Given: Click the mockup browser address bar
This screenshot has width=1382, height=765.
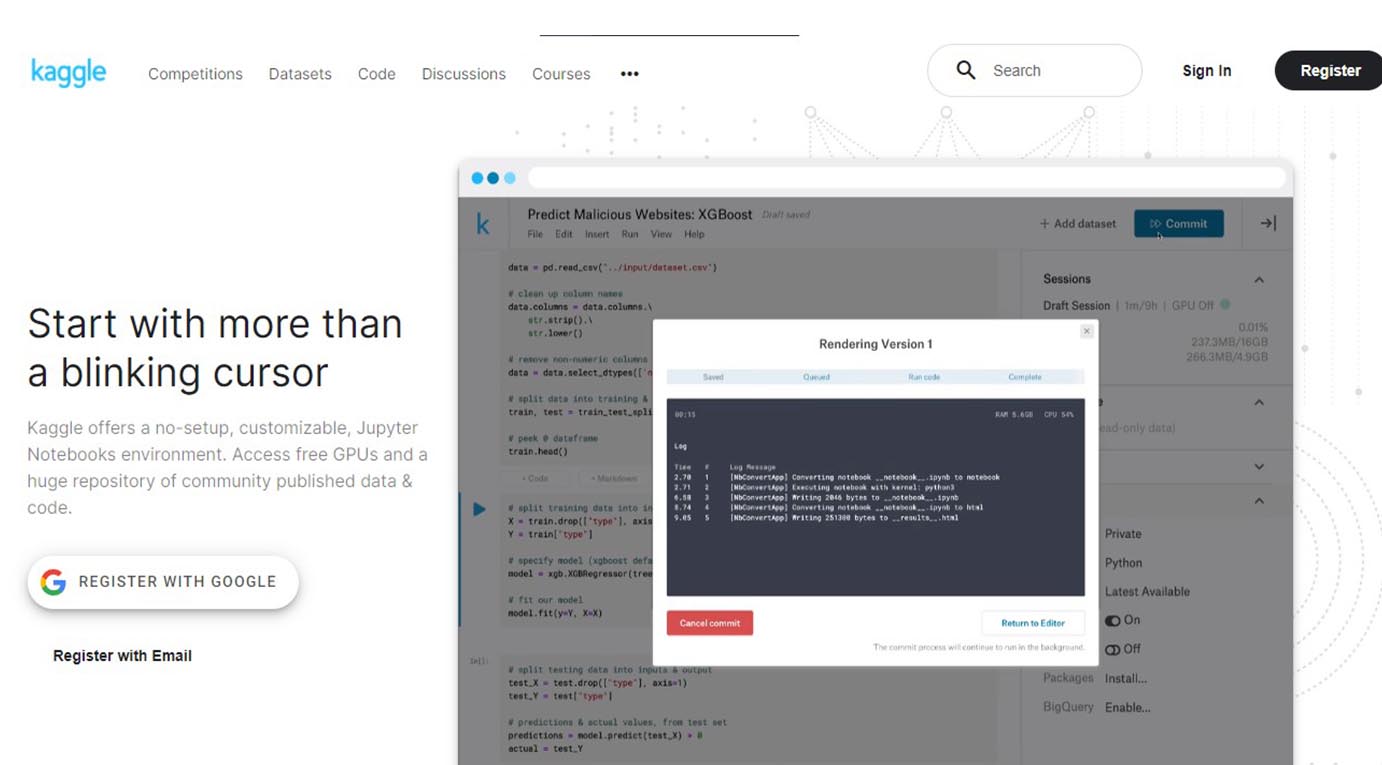Looking at the screenshot, I should click(906, 178).
